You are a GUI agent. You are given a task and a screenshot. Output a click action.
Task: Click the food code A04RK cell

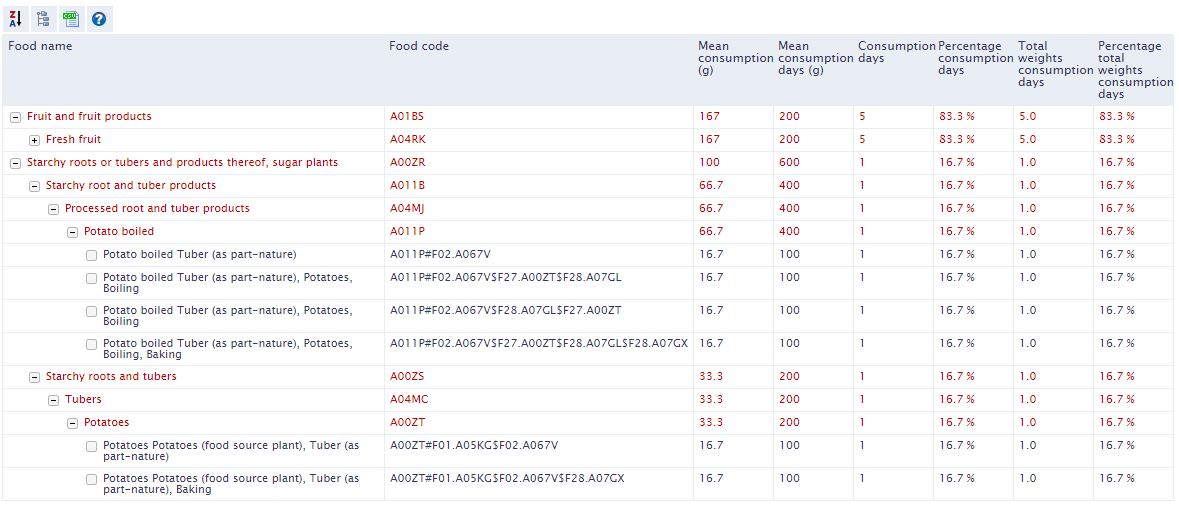(x=407, y=140)
